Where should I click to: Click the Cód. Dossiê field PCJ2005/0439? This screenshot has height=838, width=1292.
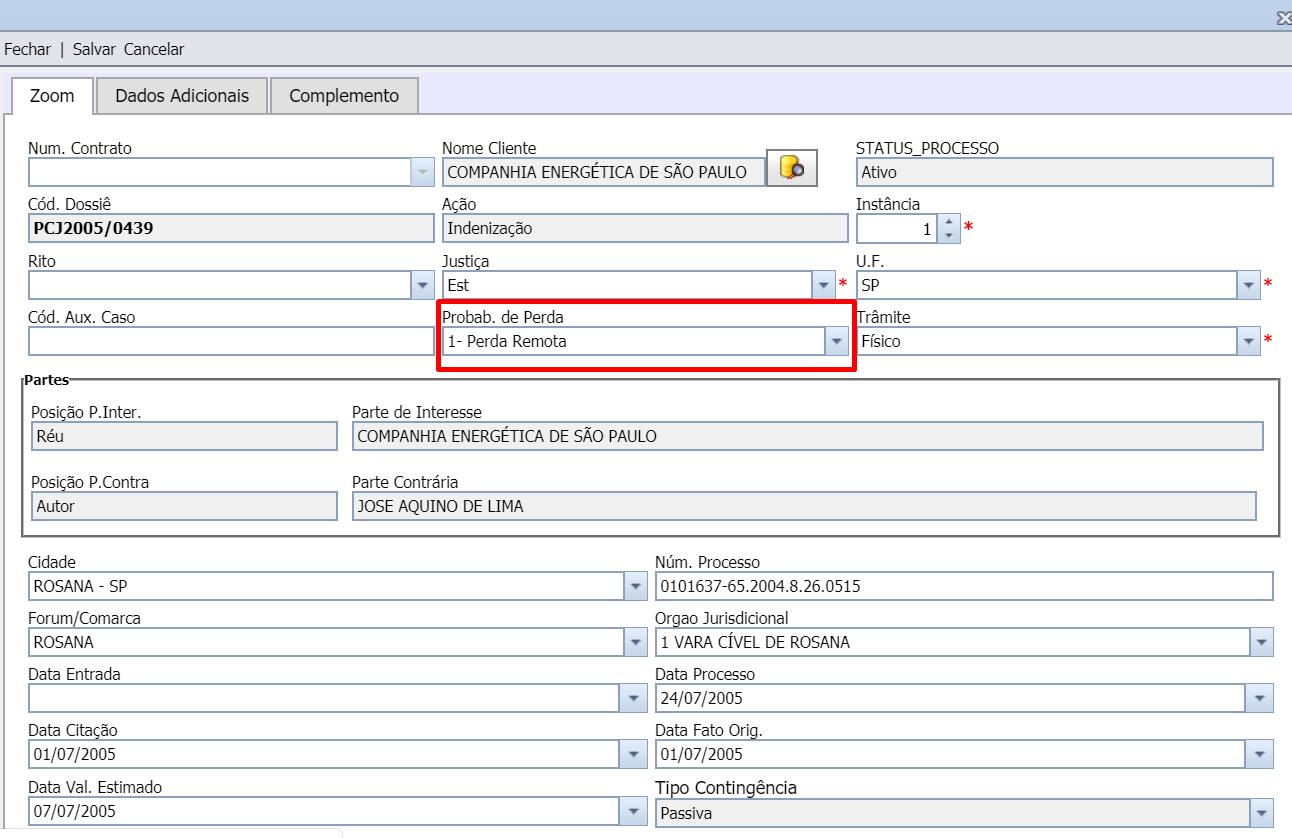pyautogui.click(x=231, y=228)
